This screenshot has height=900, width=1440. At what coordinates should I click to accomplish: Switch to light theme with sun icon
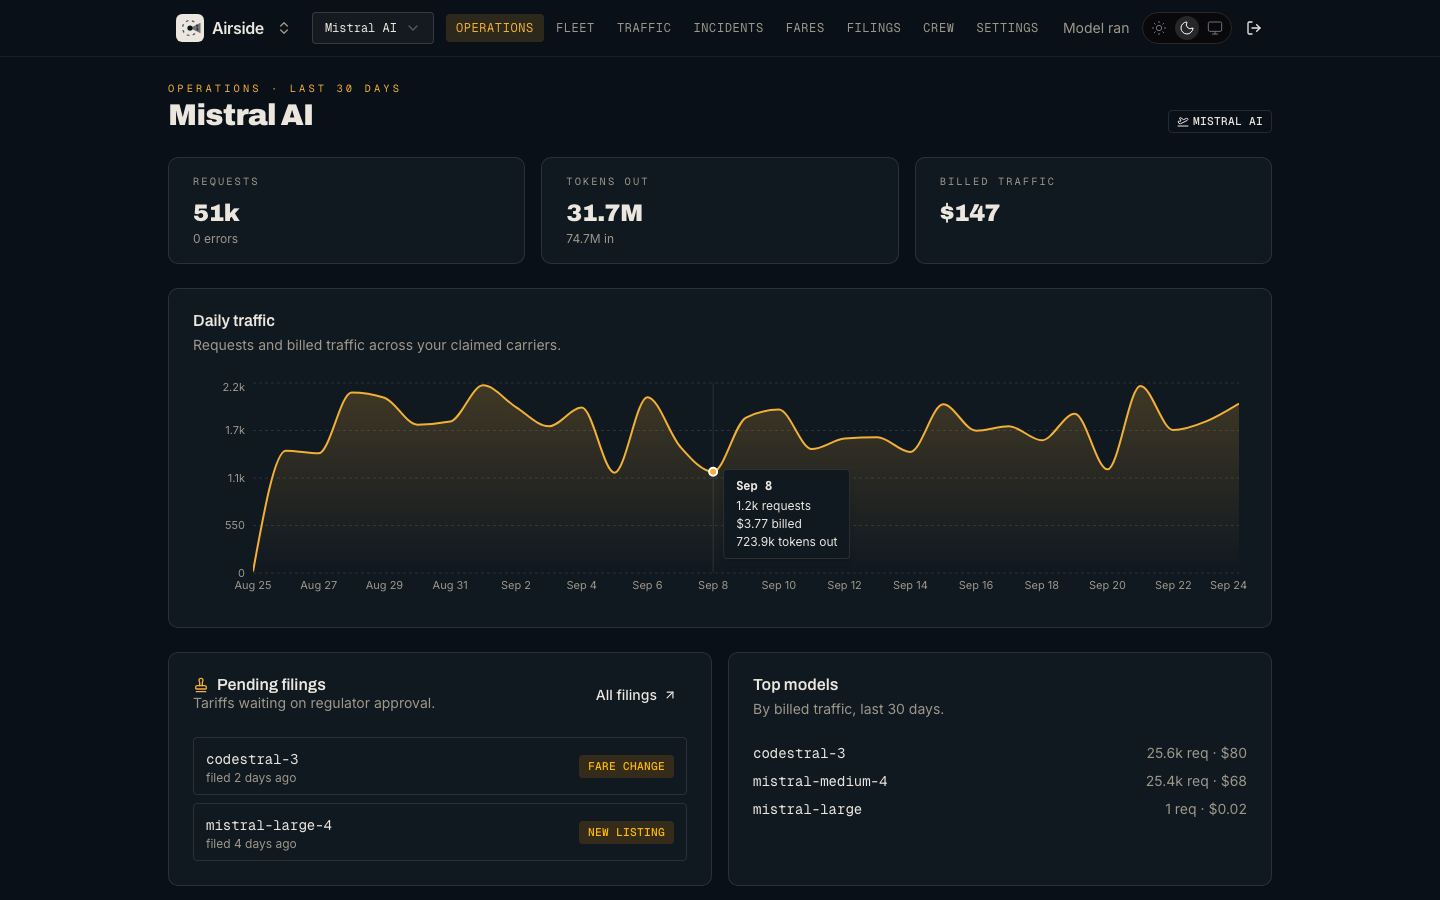(x=1159, y=28)
